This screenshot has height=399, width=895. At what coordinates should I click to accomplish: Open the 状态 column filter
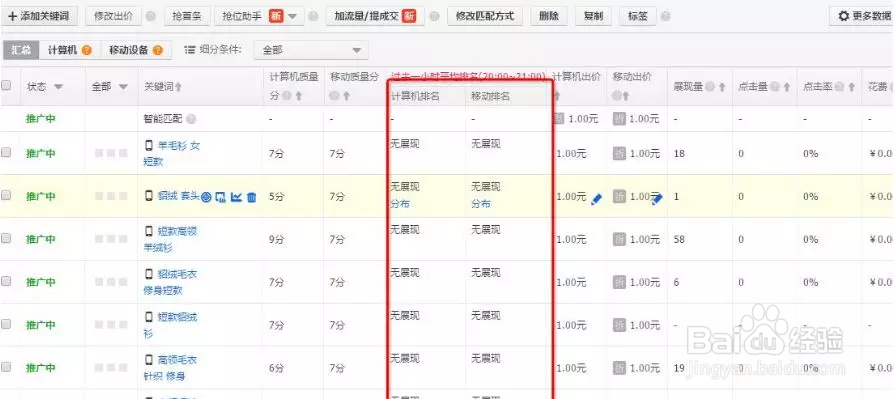click(x=58, y=87)
